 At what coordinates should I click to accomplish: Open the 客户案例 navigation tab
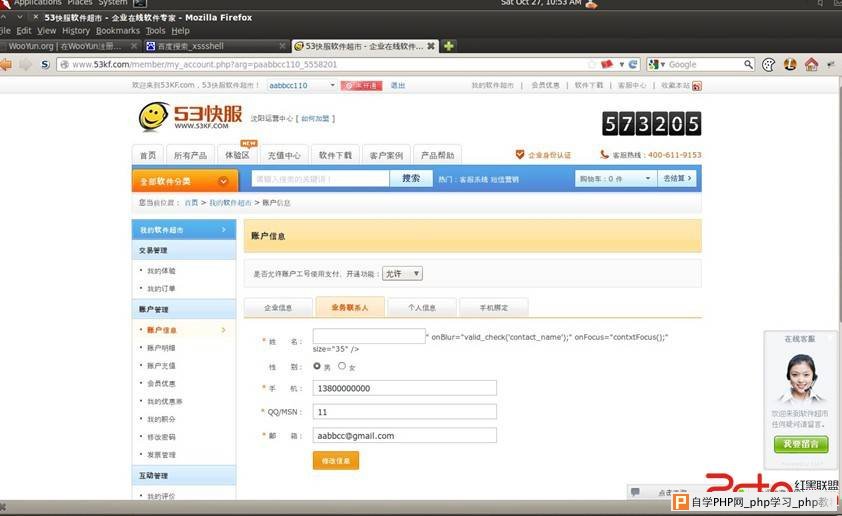[x=386, y=155]
